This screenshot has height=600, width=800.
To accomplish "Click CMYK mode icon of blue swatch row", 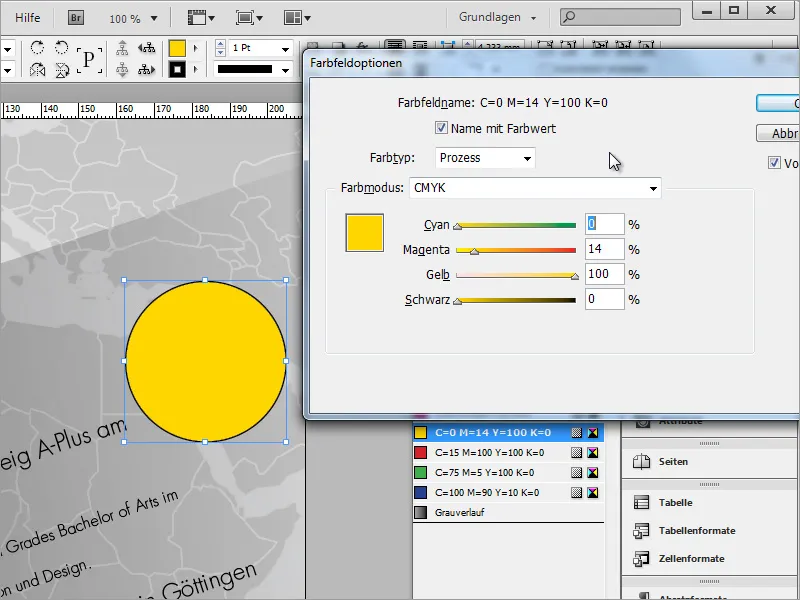I will [592, 492].
